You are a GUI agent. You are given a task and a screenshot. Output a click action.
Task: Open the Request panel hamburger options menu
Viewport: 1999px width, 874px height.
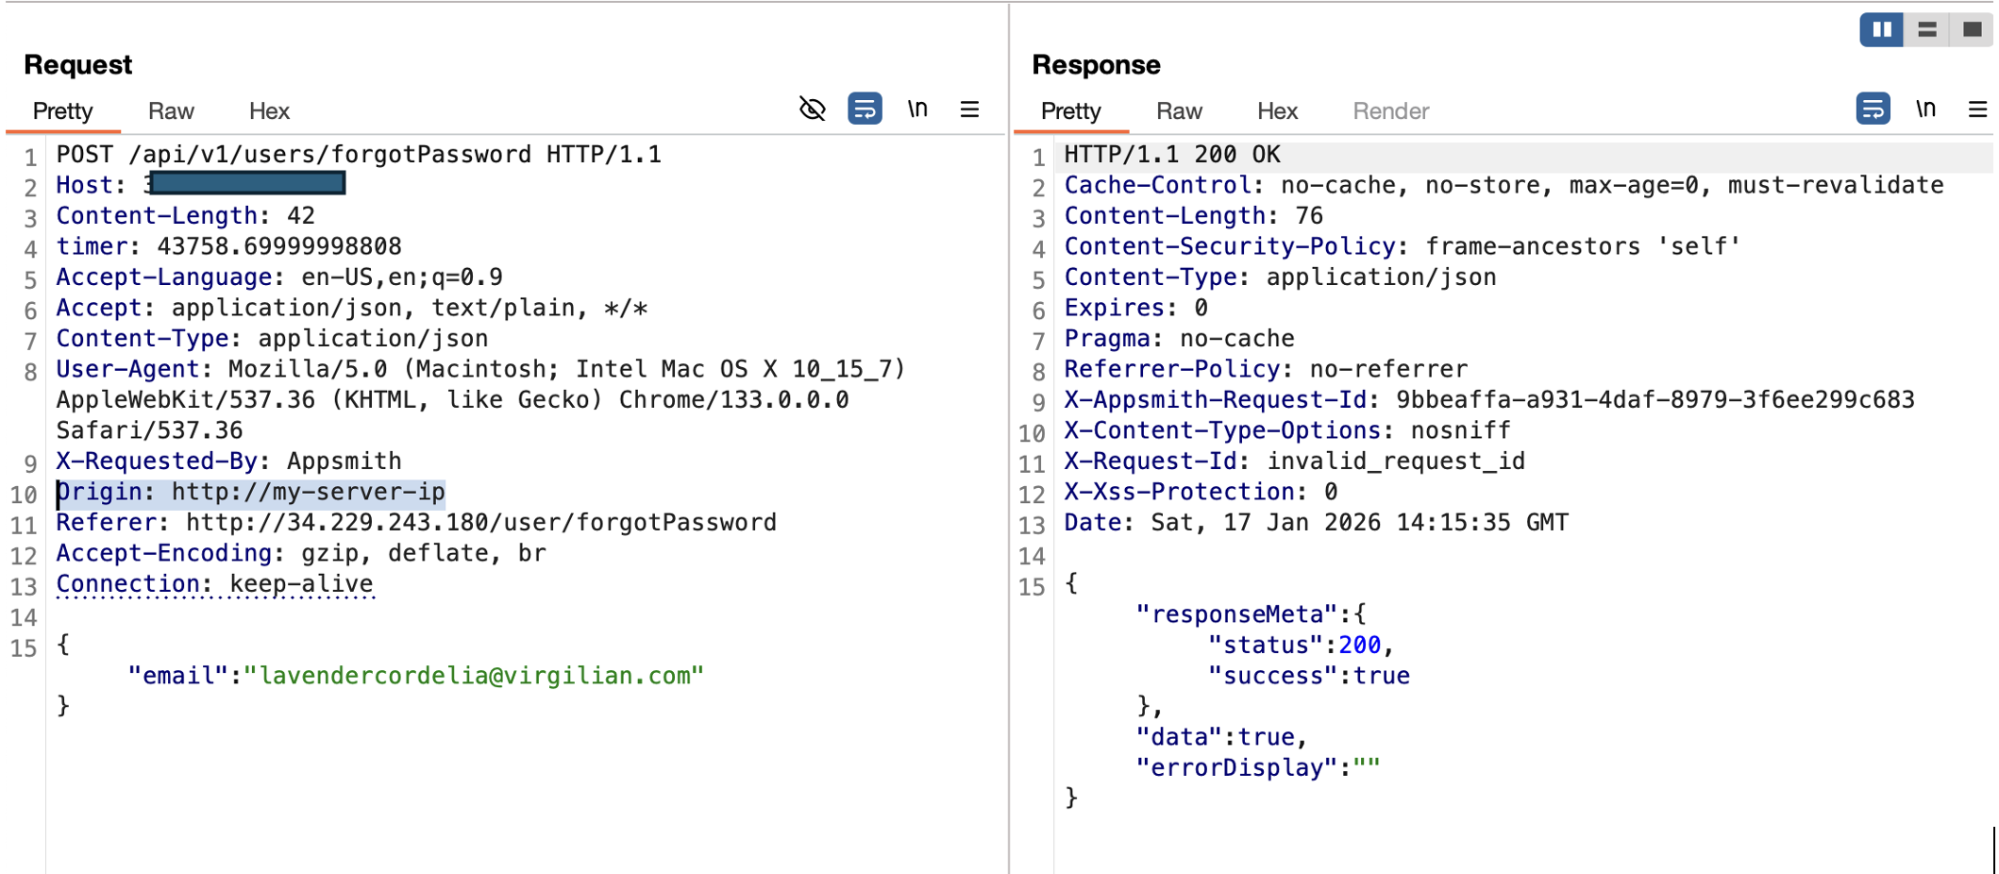tap(969, 109)
